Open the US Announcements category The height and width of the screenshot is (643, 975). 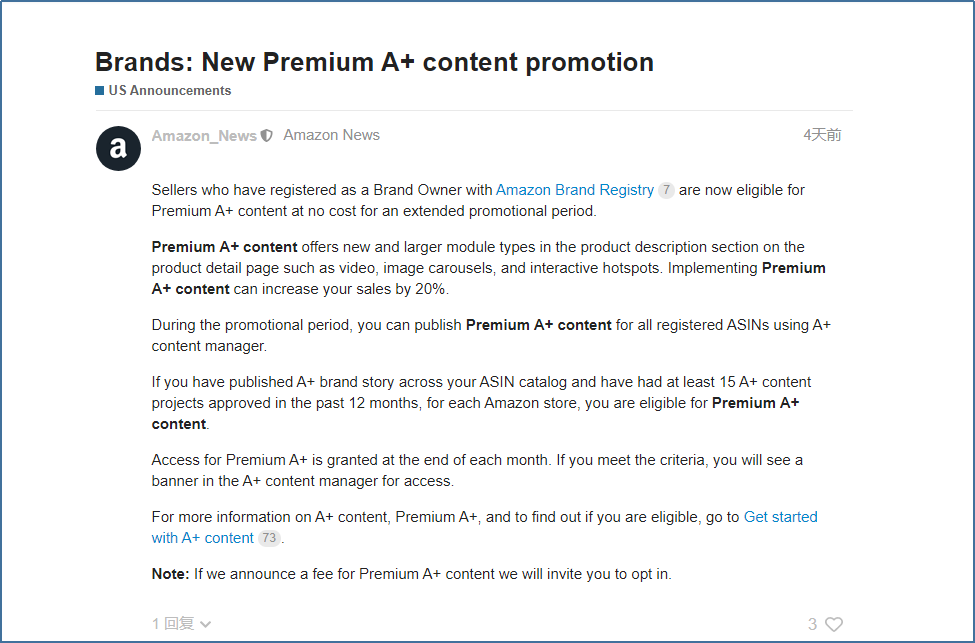click(x=170, y=91)
